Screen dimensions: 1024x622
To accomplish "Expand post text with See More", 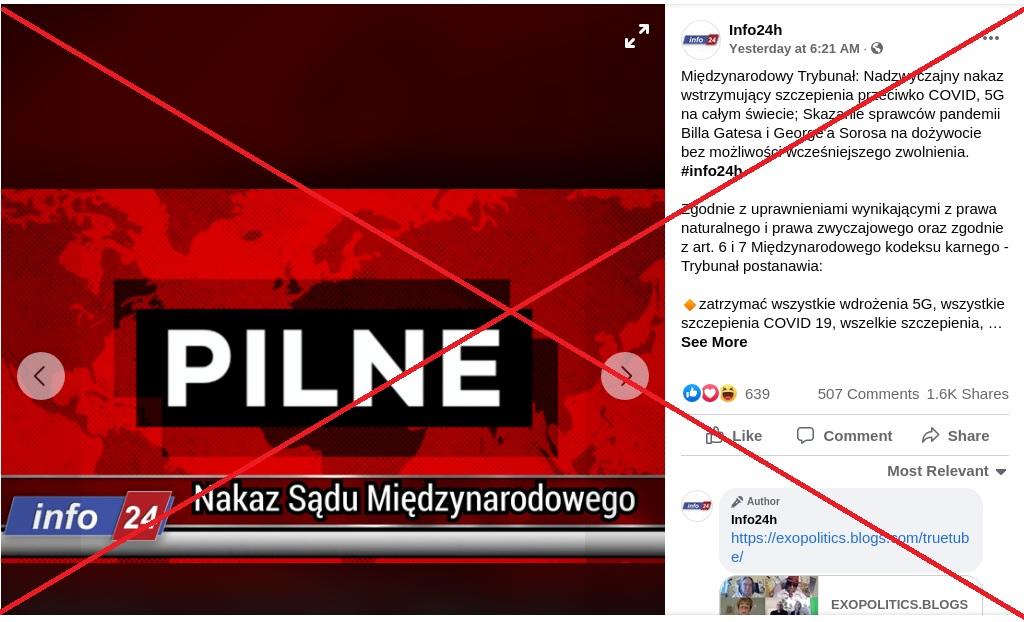I will coord(714,342).
